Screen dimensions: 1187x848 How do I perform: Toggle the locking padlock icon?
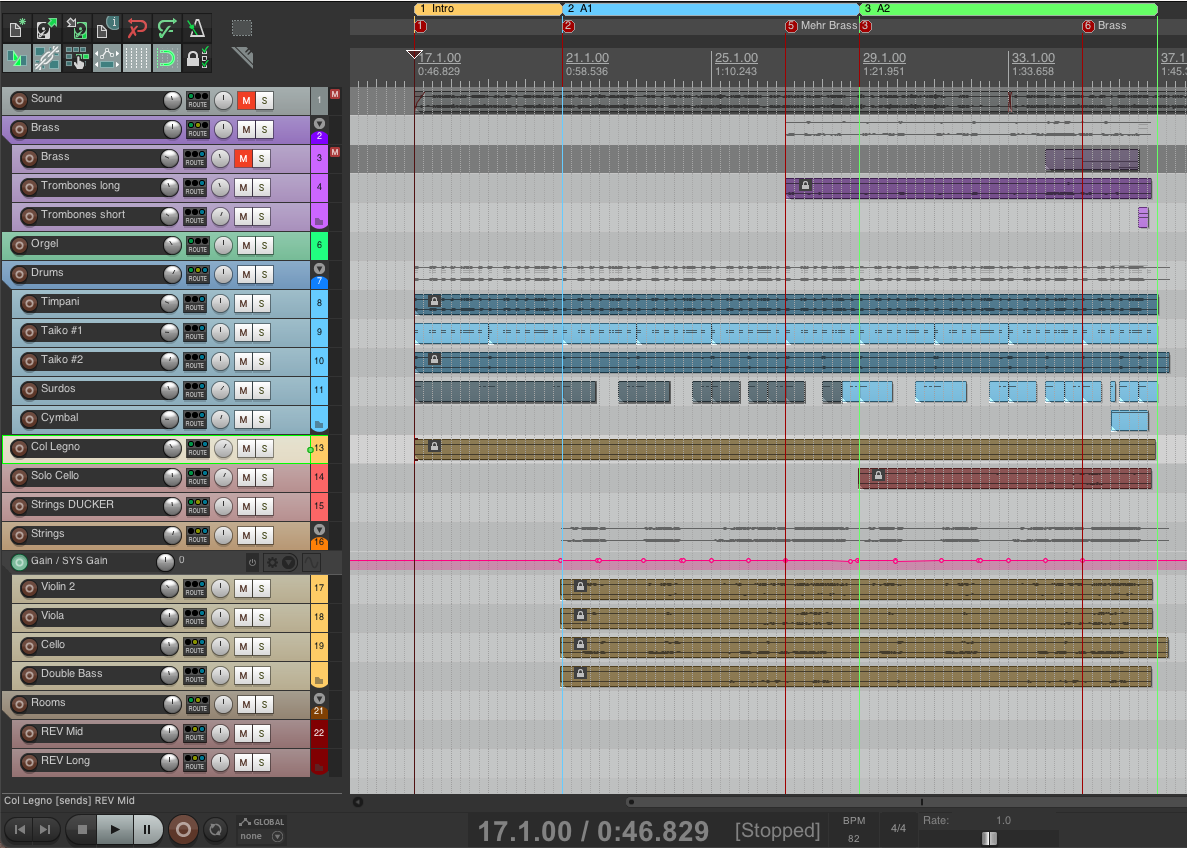197,58
